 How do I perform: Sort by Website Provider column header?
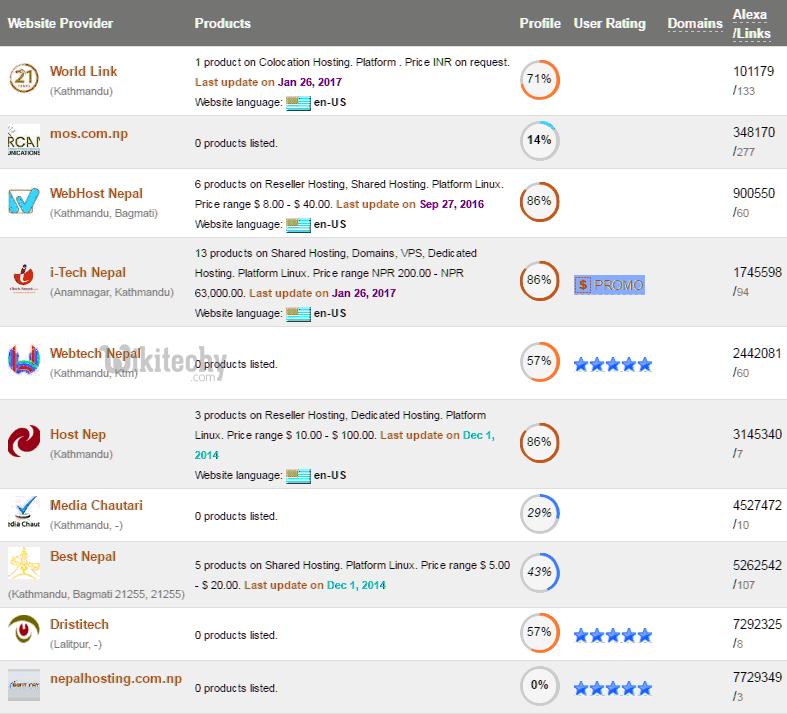pos(60,23)
